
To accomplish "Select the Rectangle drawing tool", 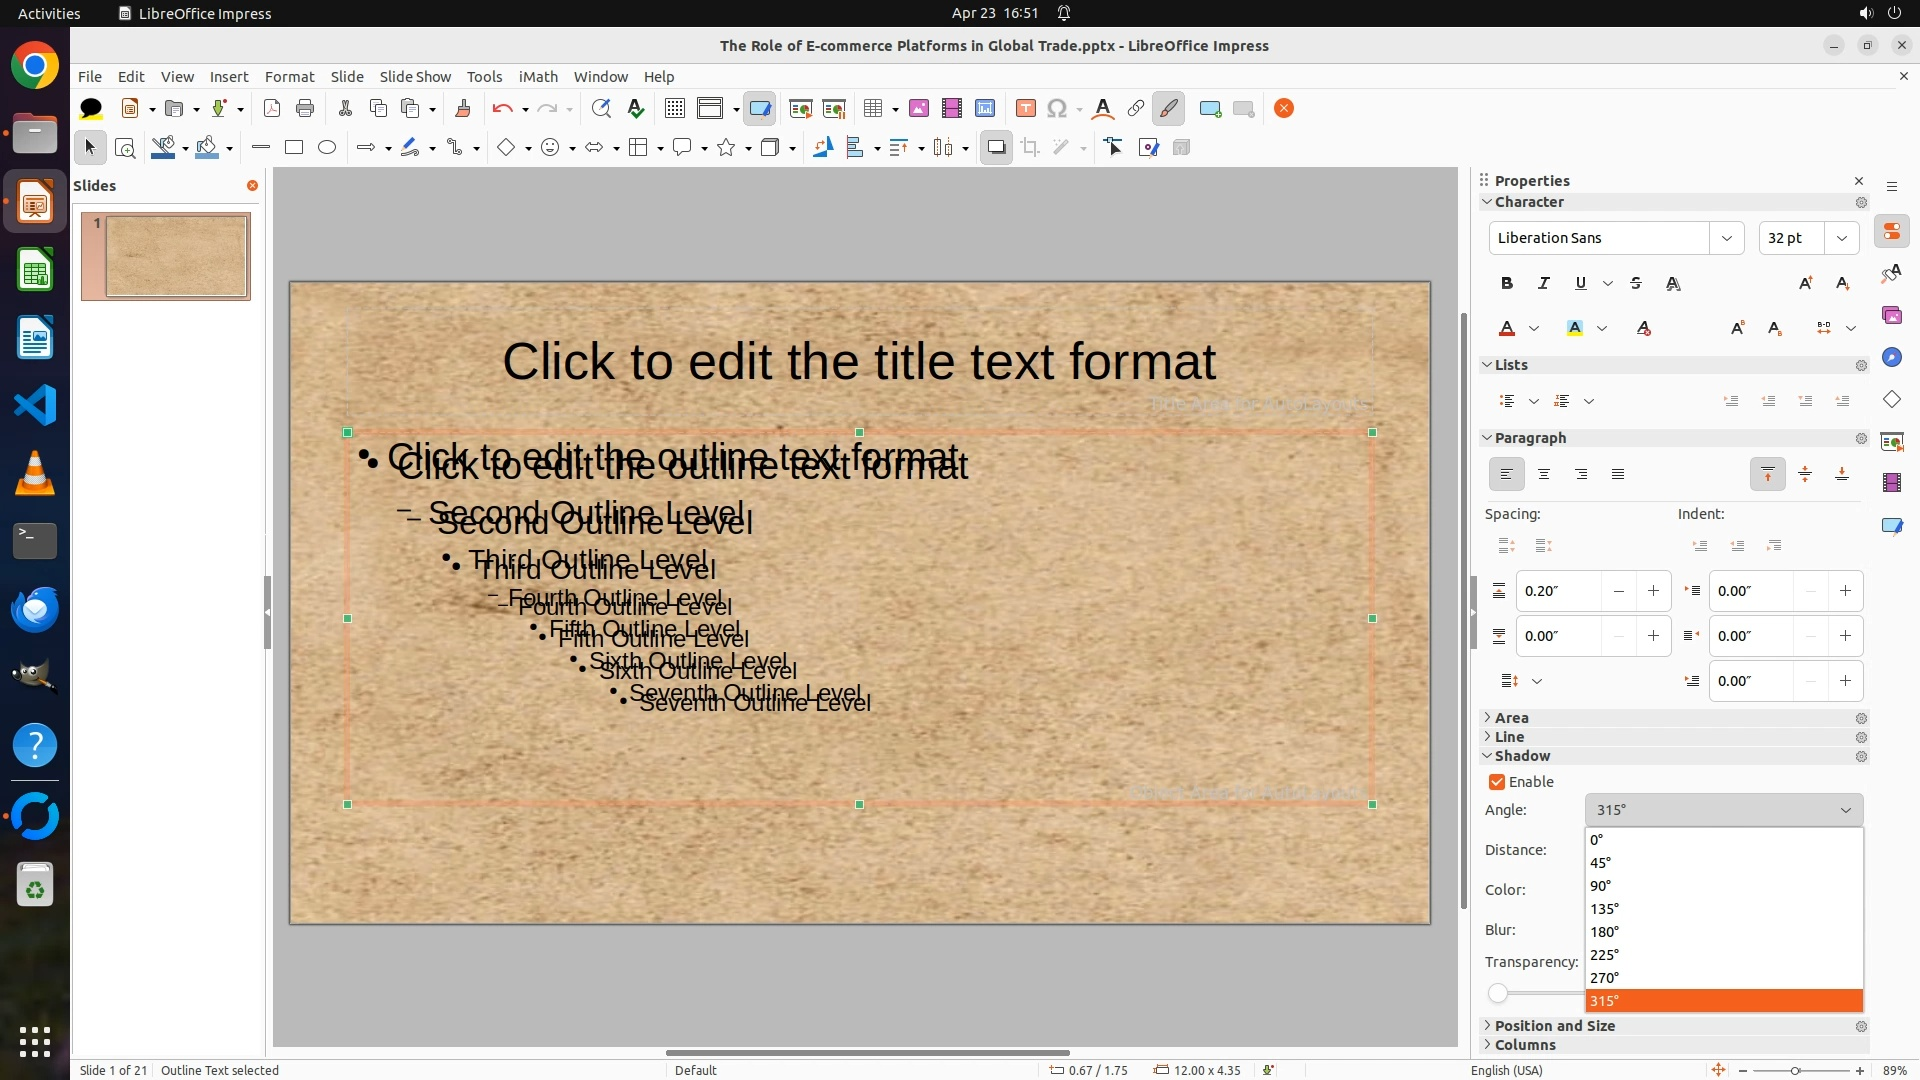I will click(x=294, y=148).
